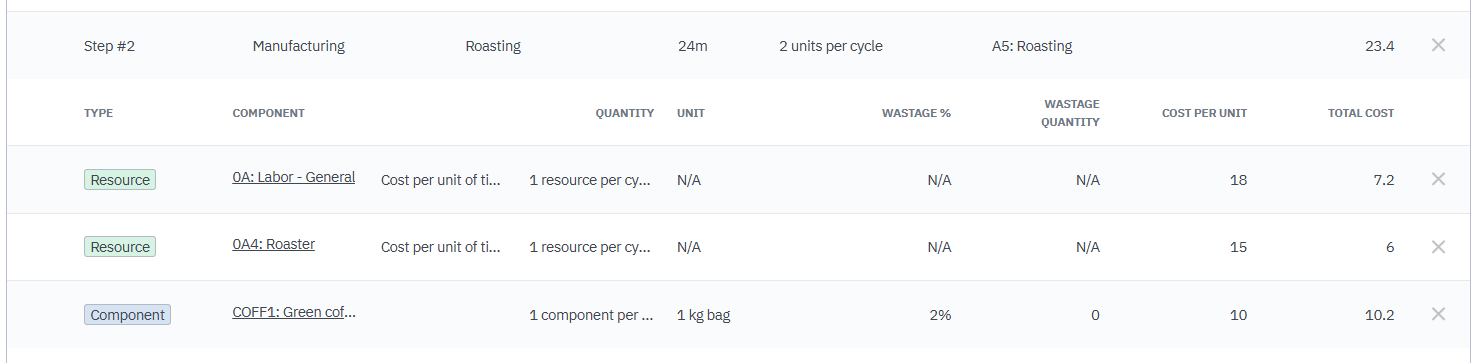Viewport: 1475px width, 363px height.
Task: Edit the Roasting operation name
Action: click(x=493, y=46)
